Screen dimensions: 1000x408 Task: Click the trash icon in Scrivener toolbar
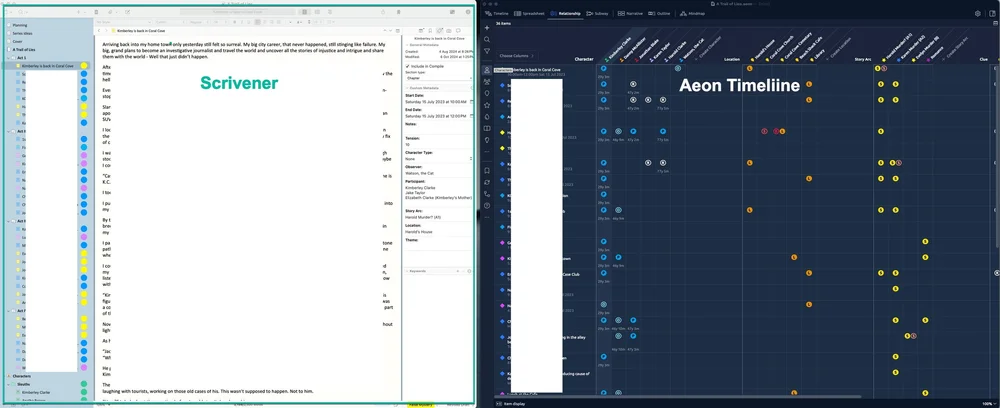[96, 11]
